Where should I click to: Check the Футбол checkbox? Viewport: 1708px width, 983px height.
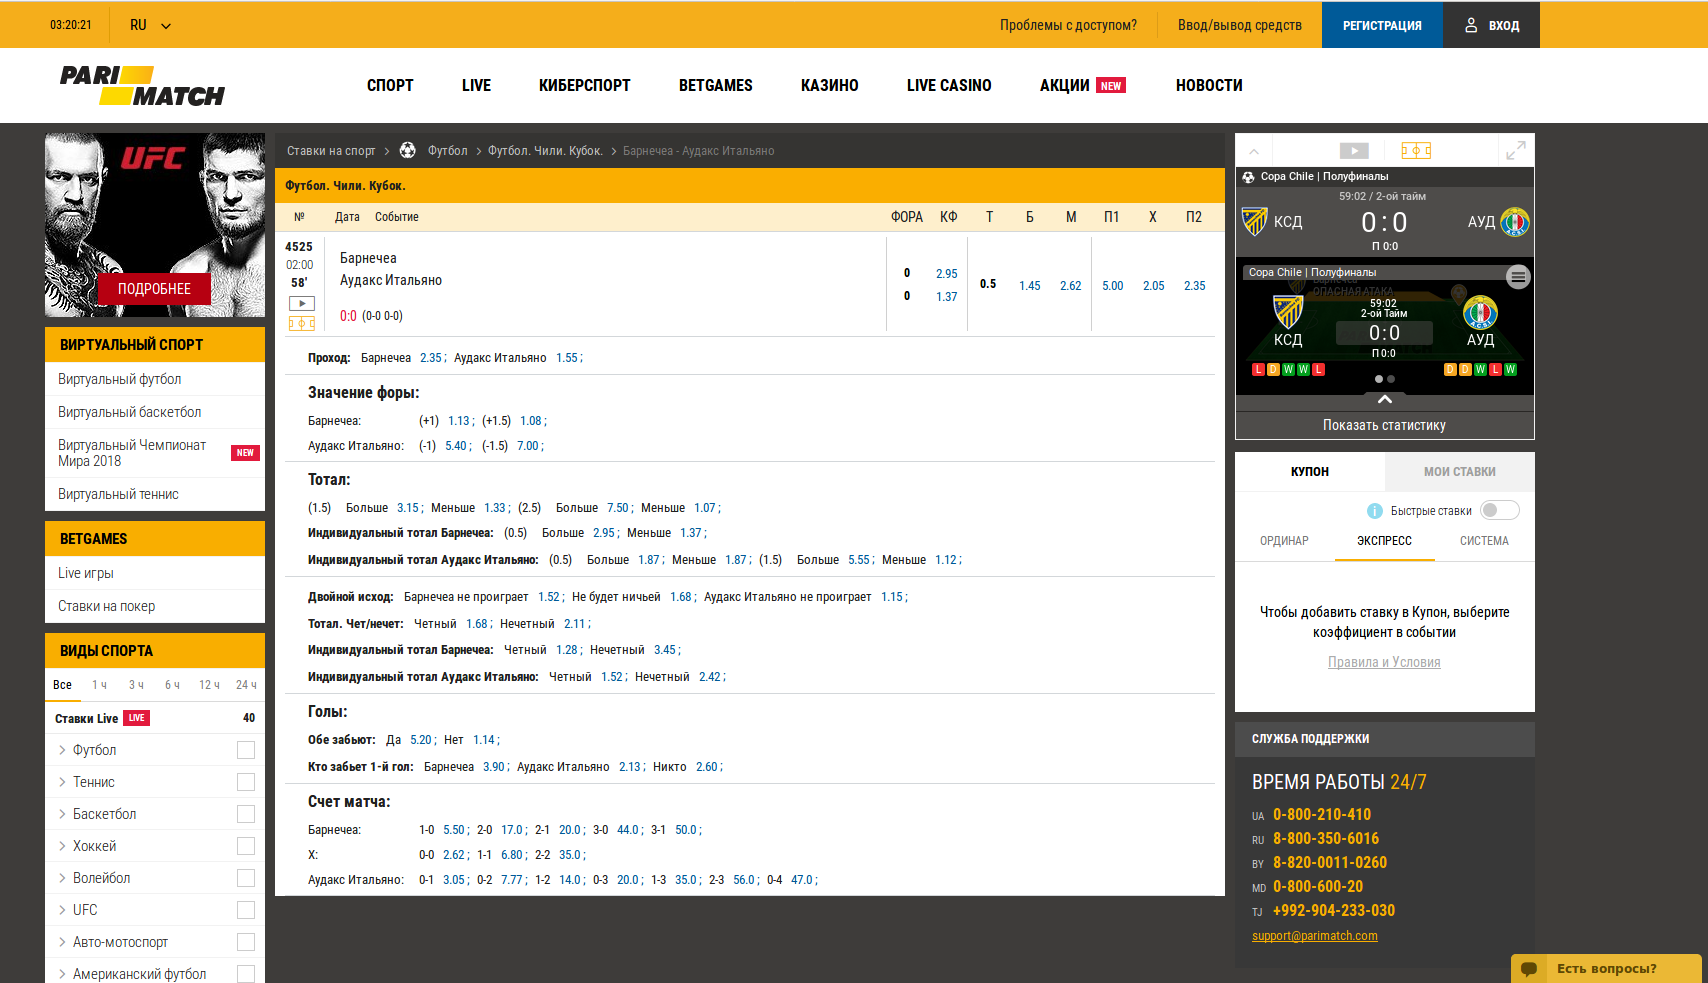246,750
